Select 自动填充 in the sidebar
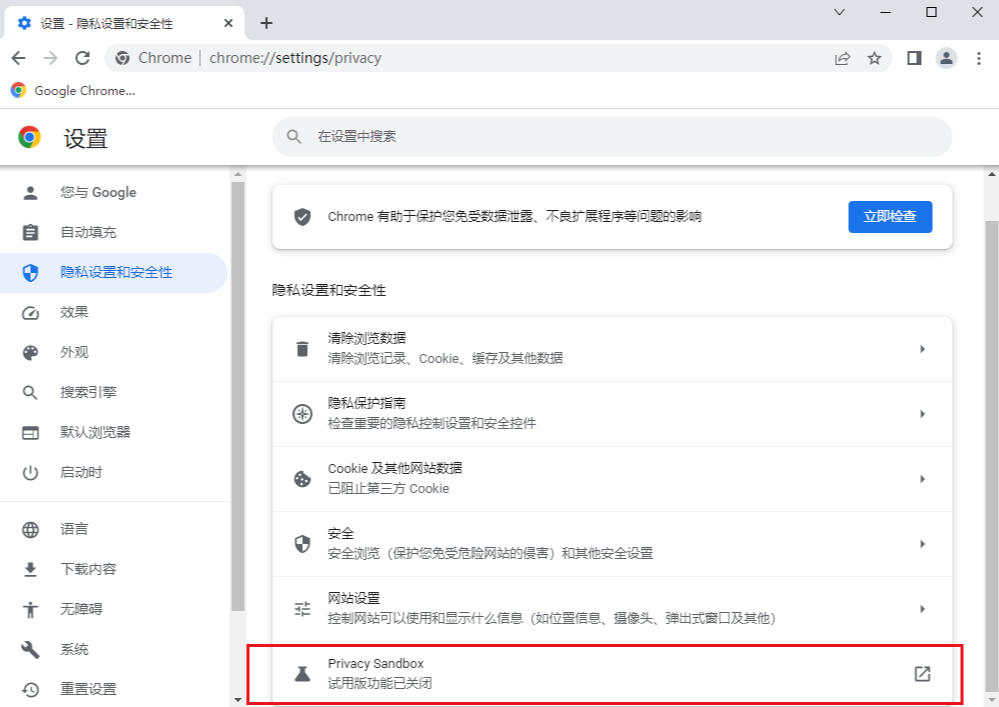Image resolution: width=999 pixels, height=707 pixels. [x=113, y=232]
